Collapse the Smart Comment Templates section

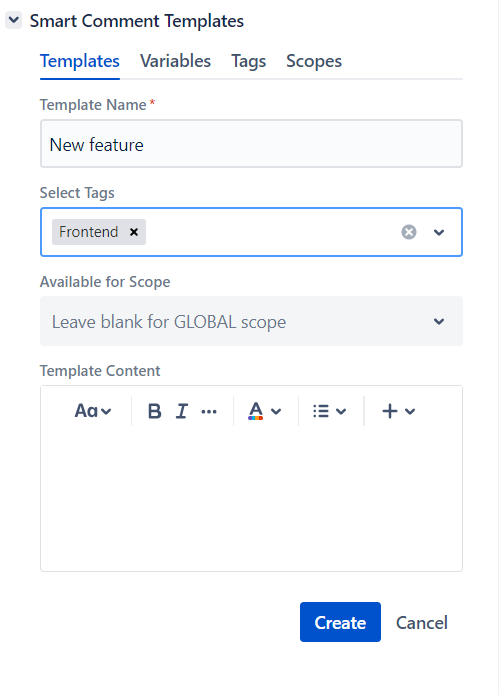click(x=14, y=20)
